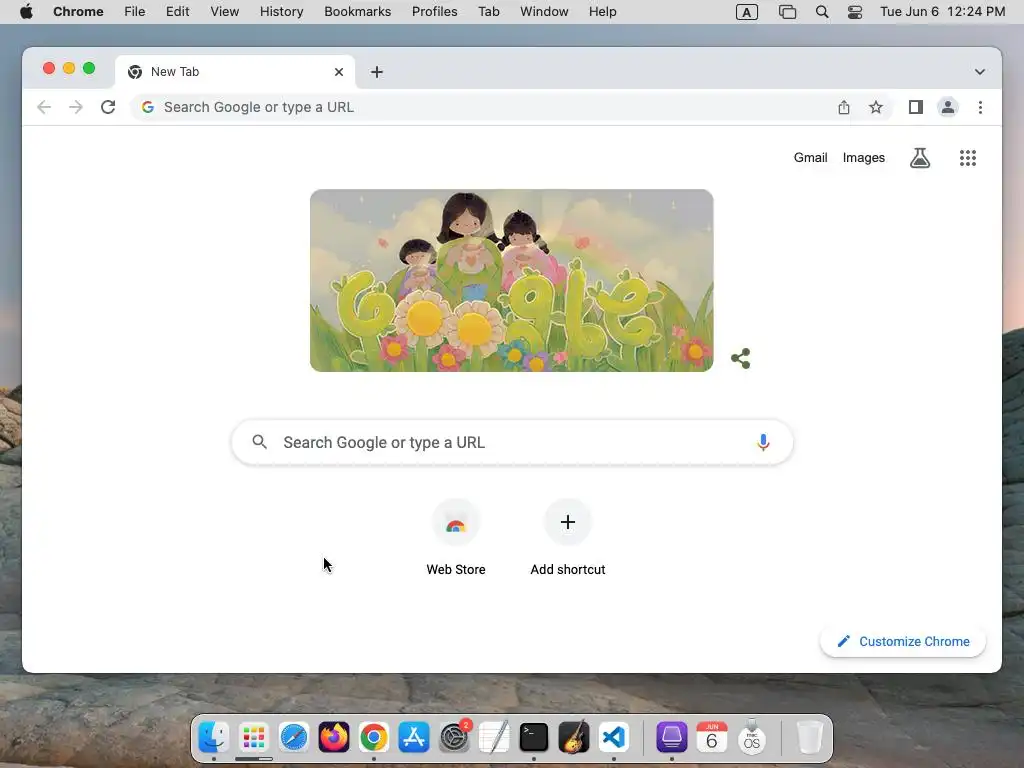The width and height of the screenshot is (1024, 768).
Task: Open Control Center in menu bar
Action: pos(855,12)
